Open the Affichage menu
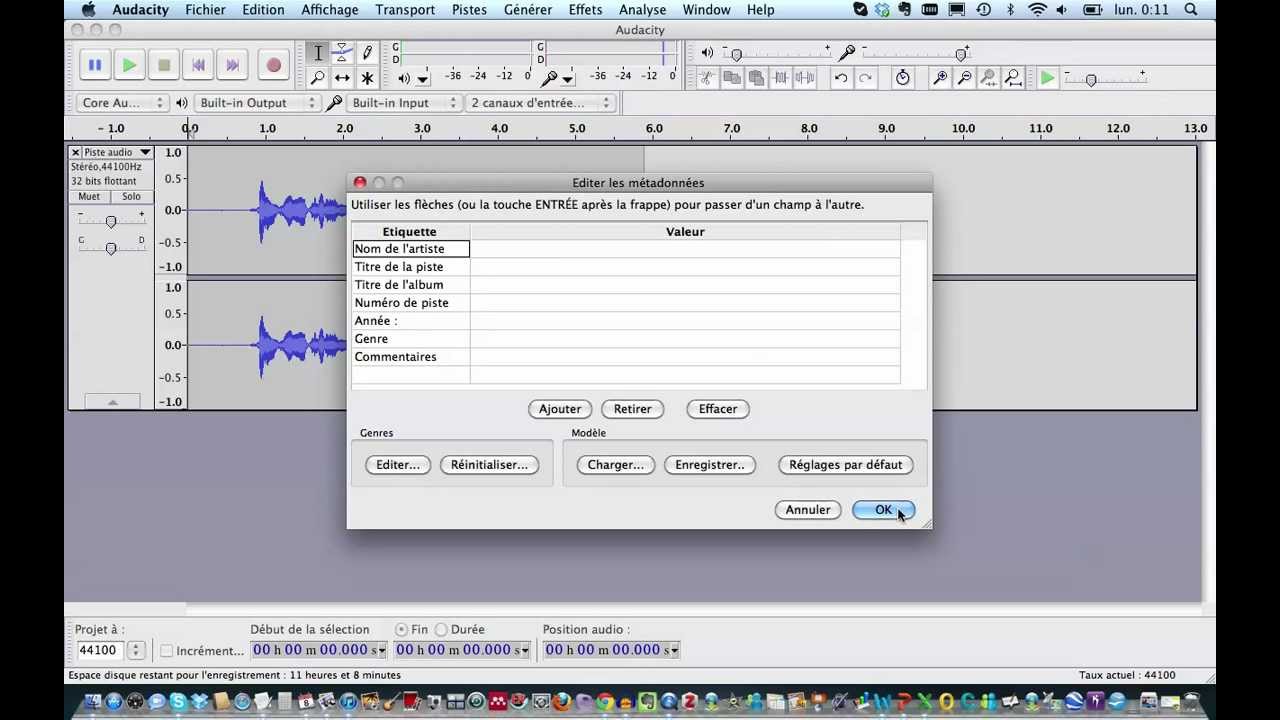The width and height of the screenshot is (1280, 720). 330,10
